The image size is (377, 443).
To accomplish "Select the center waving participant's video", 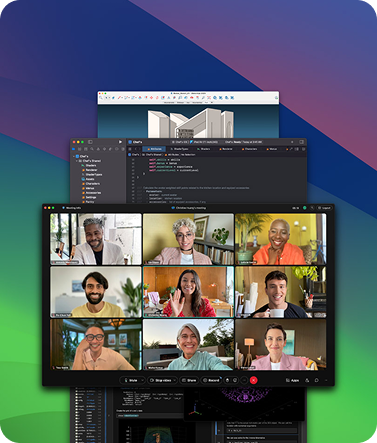I will tap(188, 292).
